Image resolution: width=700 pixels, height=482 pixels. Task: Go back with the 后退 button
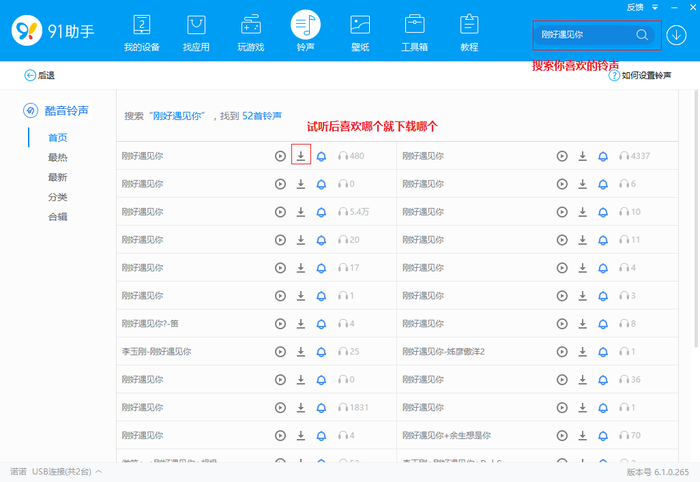[39, 75]
